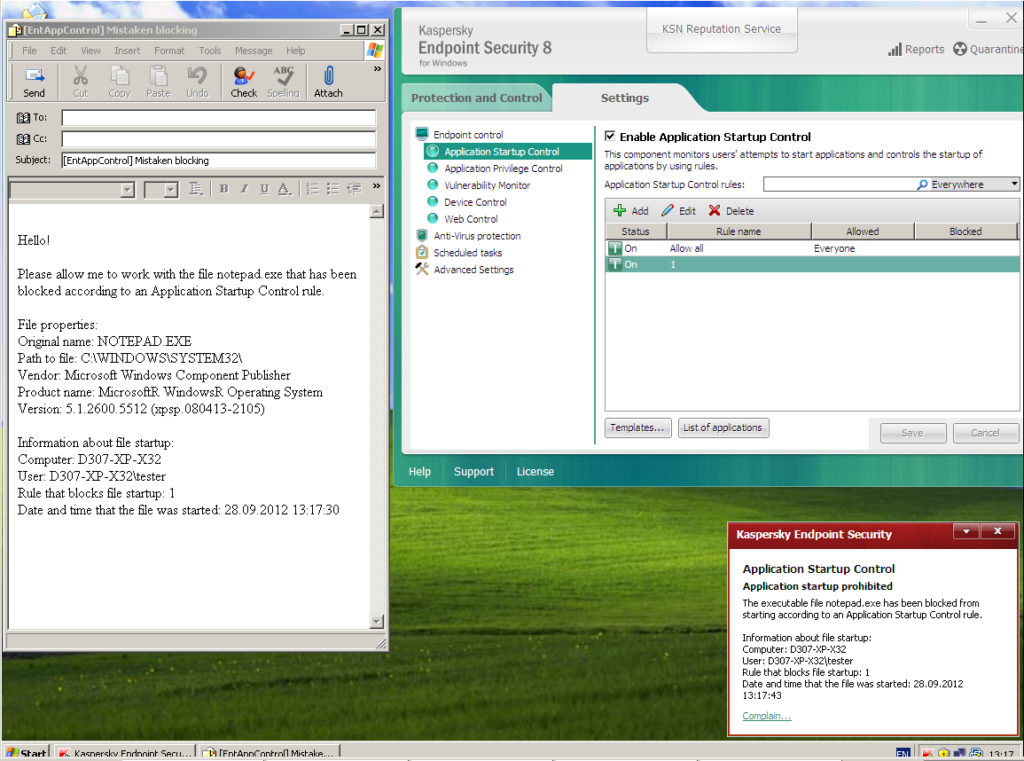The width and height of the screenshot is (1024, 761).
Task: Open Insert menu in email window
Action: [x=127, y=50]
